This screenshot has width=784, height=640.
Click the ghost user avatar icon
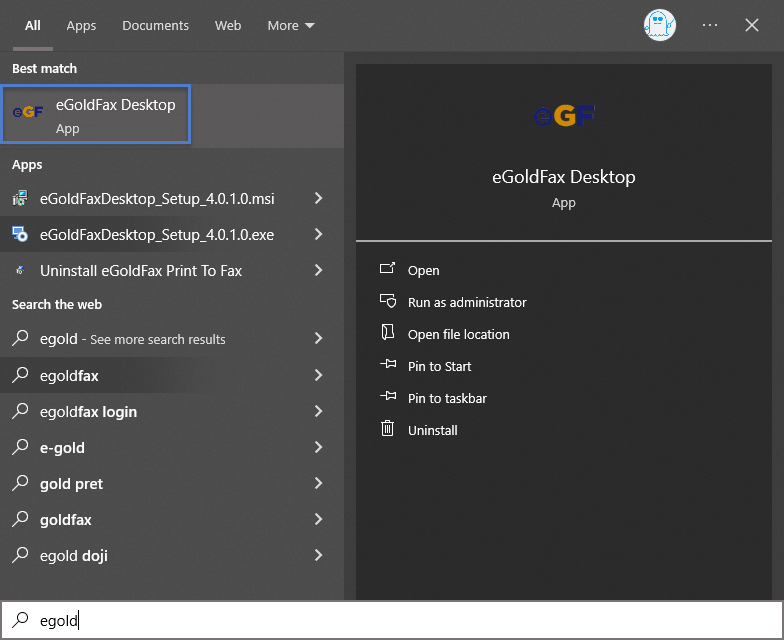pos(660,25)
